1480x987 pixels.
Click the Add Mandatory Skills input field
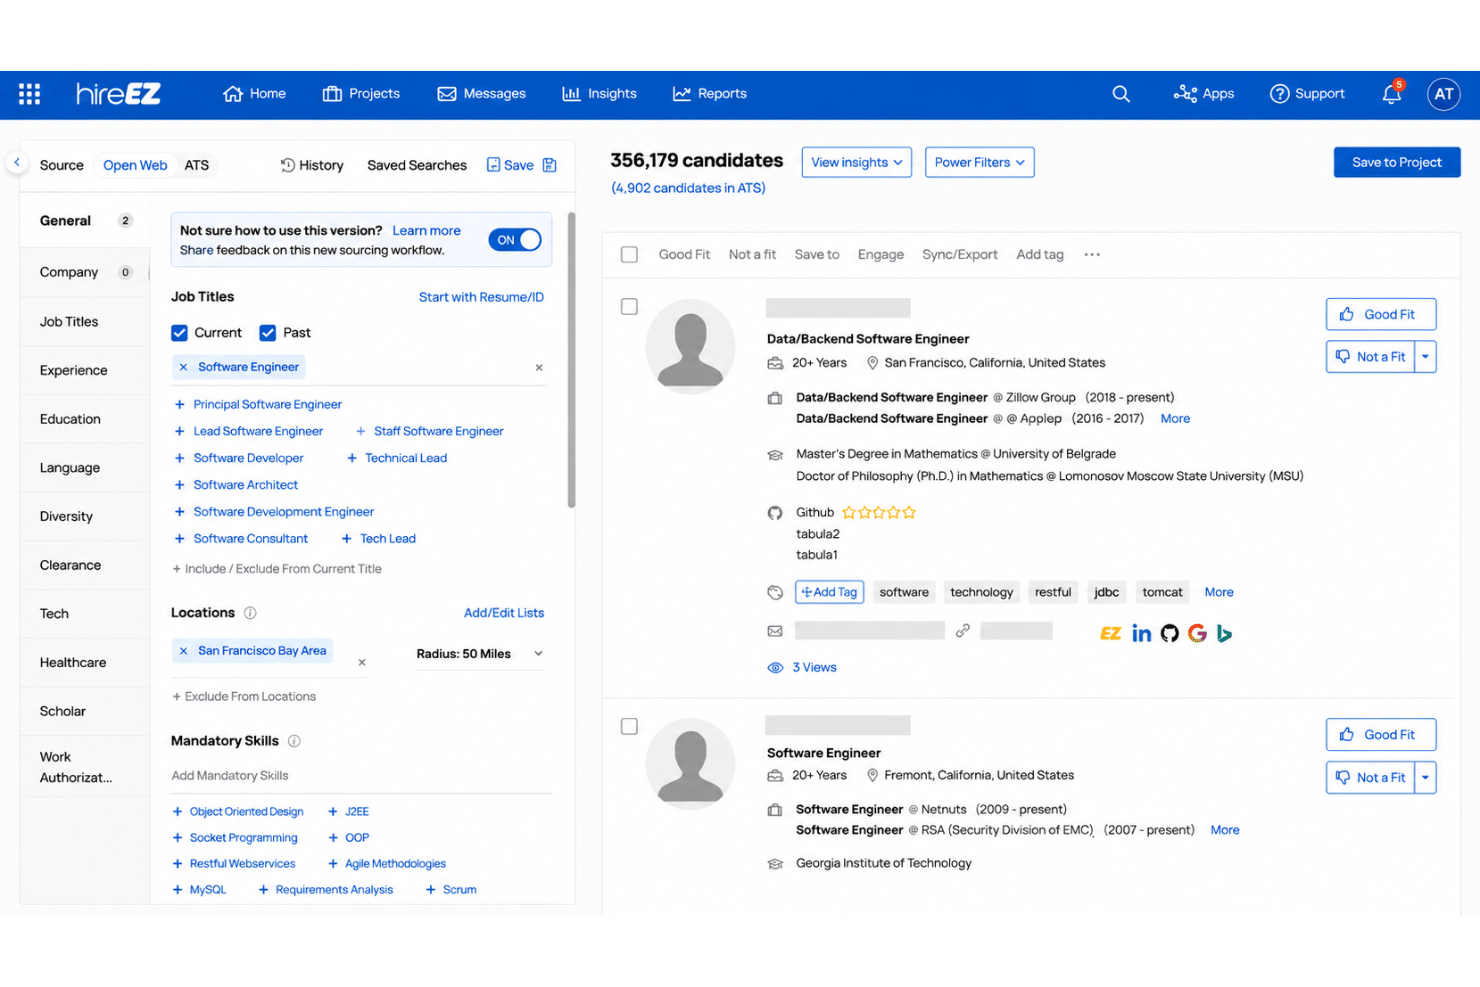coord(360,776)
